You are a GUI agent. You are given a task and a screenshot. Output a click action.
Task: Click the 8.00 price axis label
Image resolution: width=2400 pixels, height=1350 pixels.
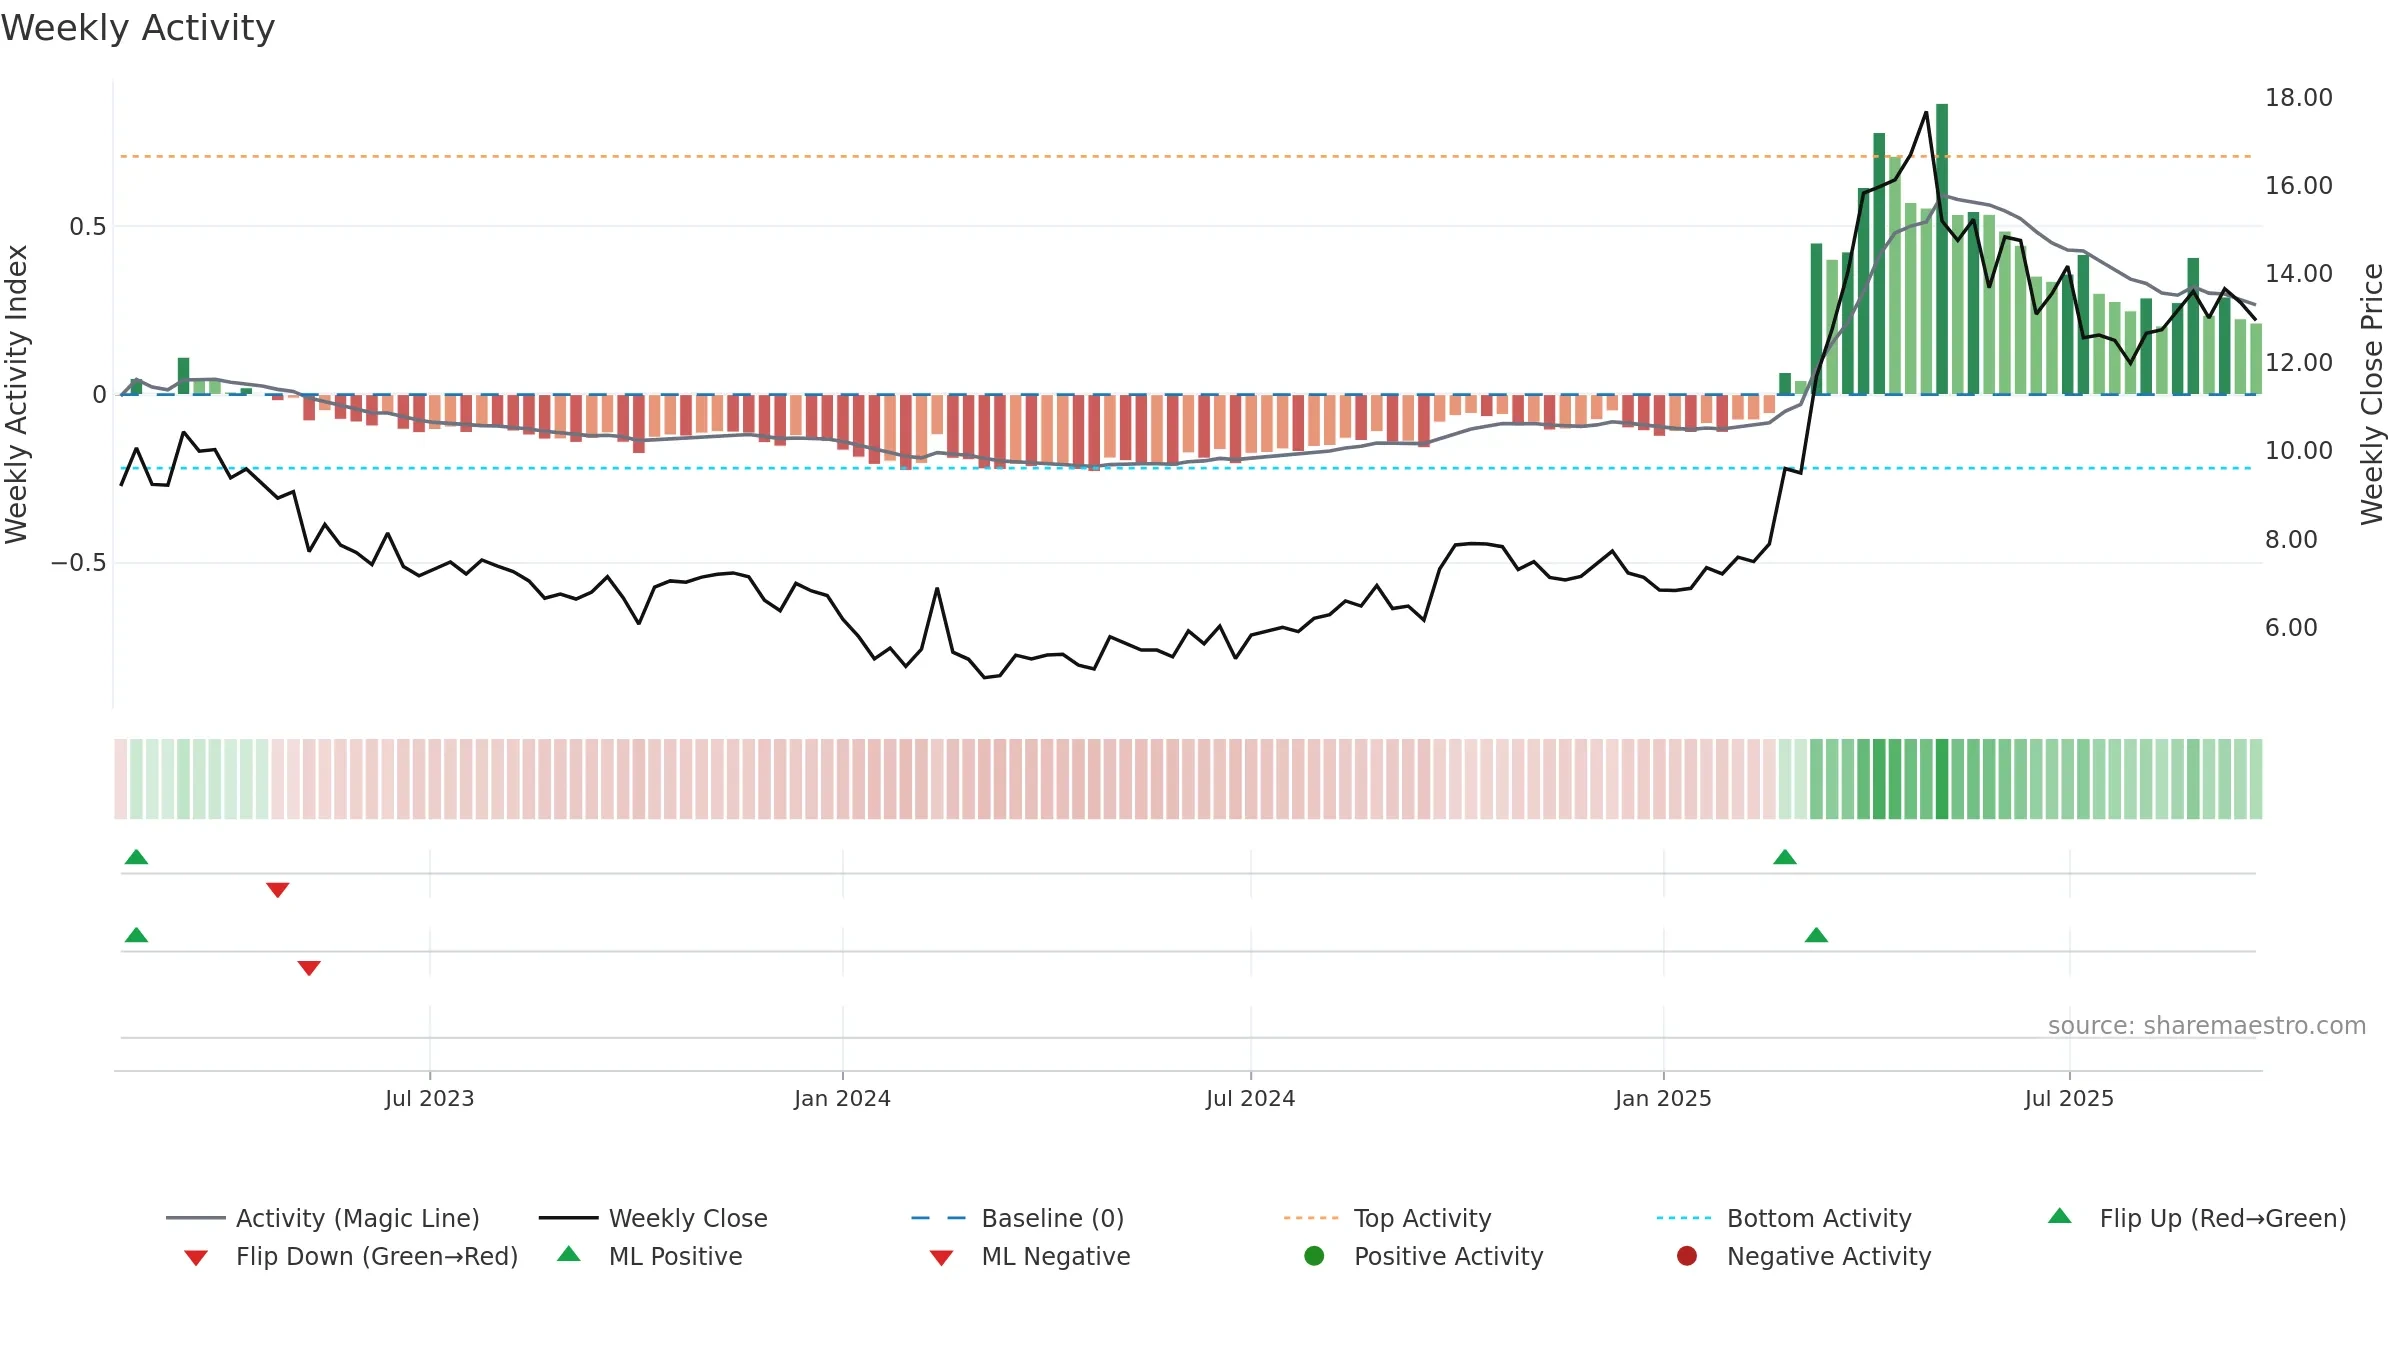(x=2291, y=540)
